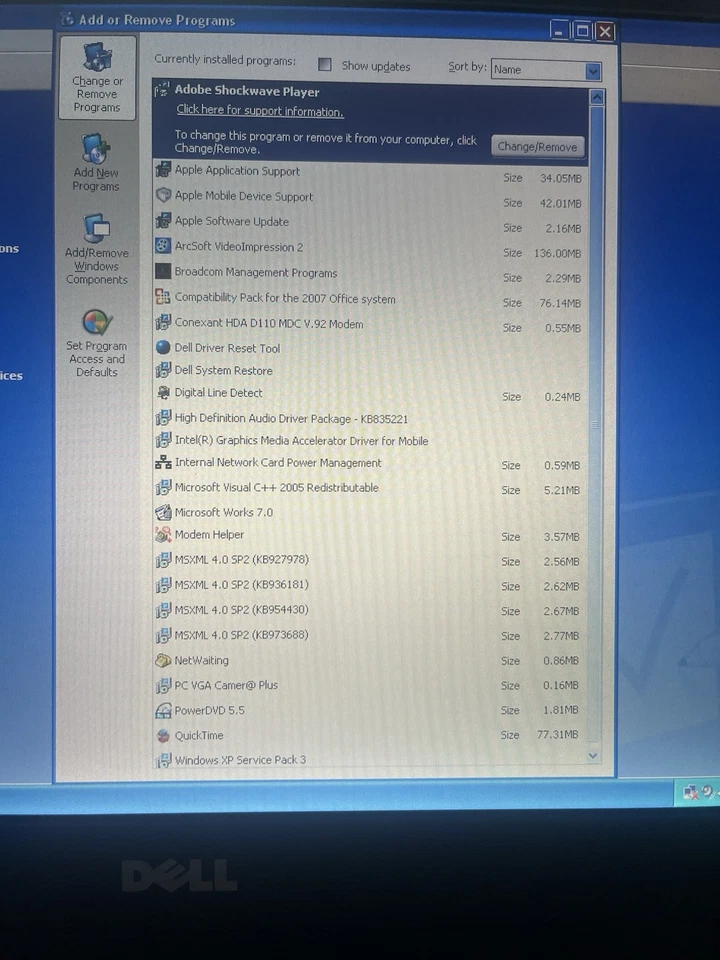Click the Conexant HDA D110 Modem icon
This screenshot has width=720, height=960.
(163, 321)
